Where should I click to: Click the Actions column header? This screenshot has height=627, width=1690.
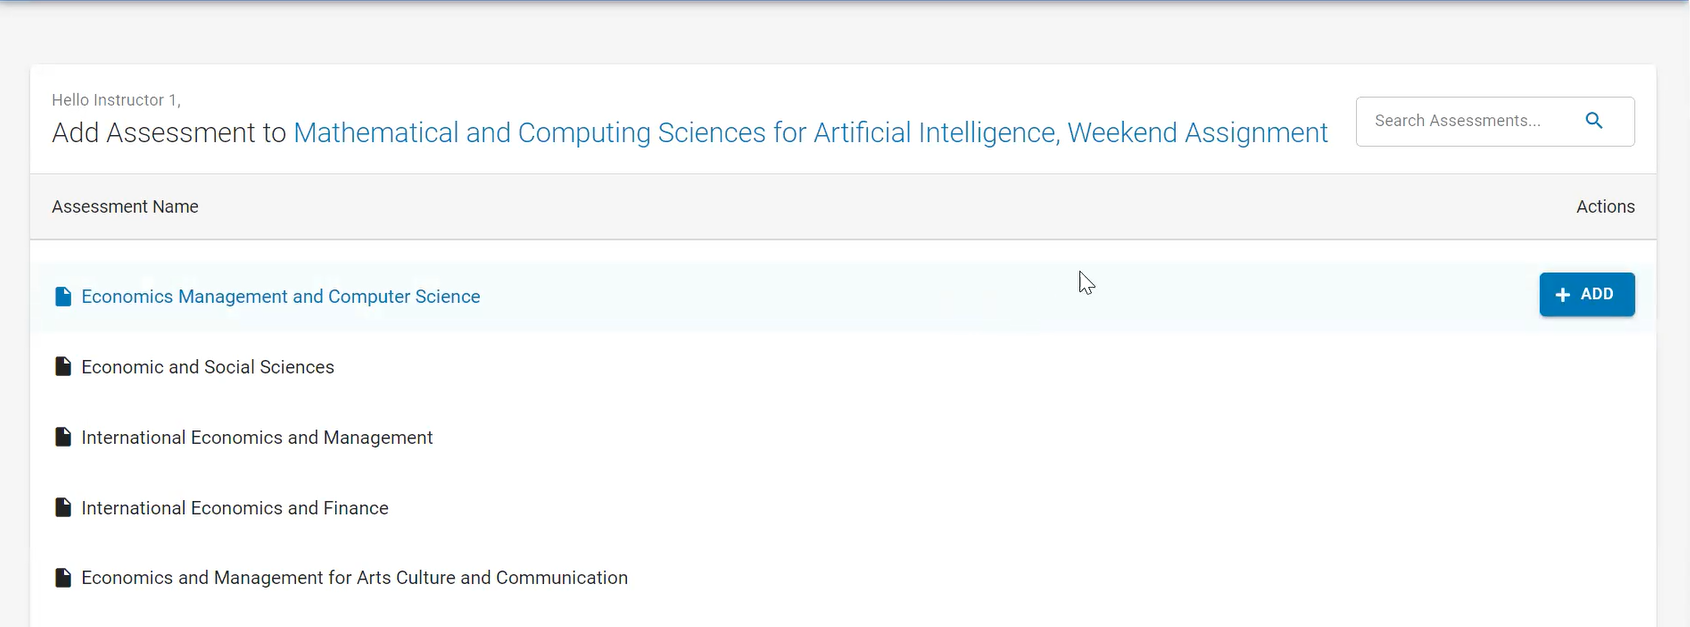pyautogui.click(x=1605, y=207)
